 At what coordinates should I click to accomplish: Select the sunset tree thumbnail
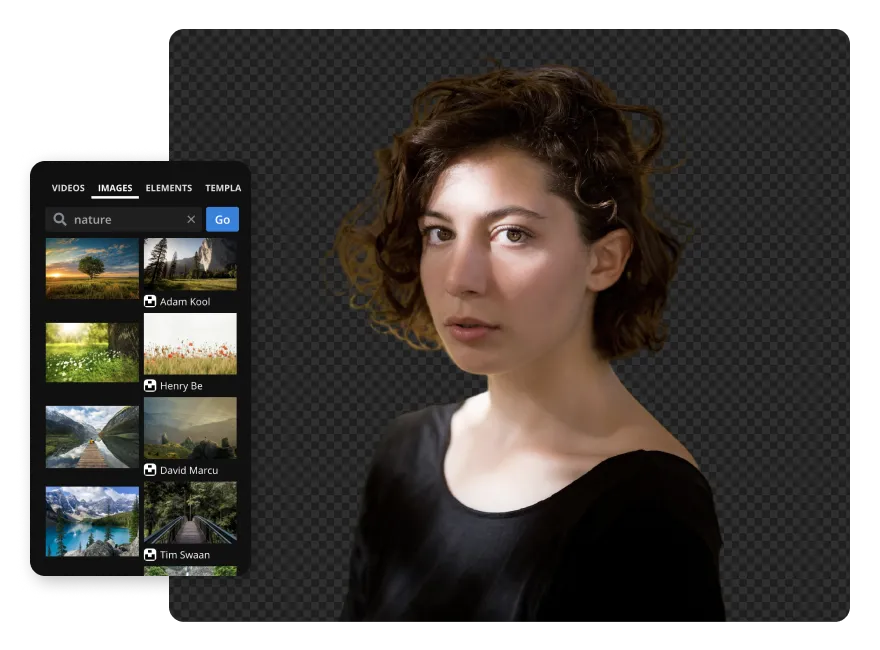[x=91, y=267]
